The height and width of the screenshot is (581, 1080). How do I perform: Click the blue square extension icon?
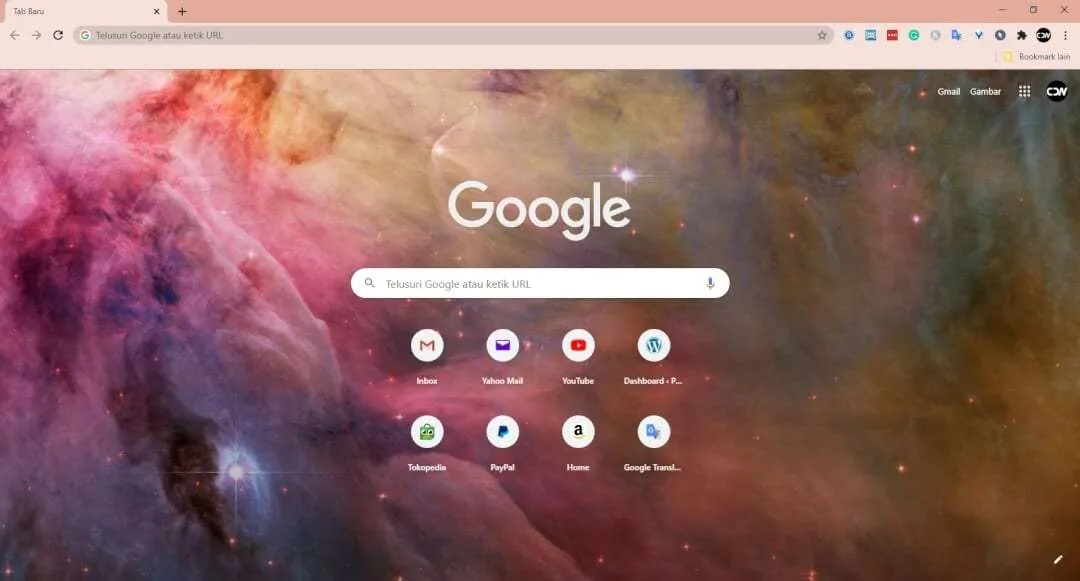(871, 35)
